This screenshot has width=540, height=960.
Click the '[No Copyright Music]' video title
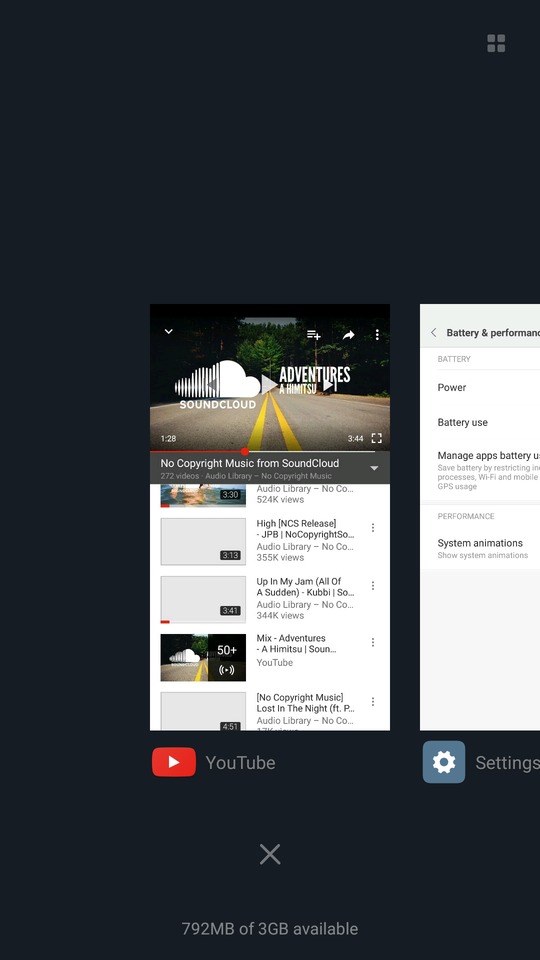coord(300,697)
